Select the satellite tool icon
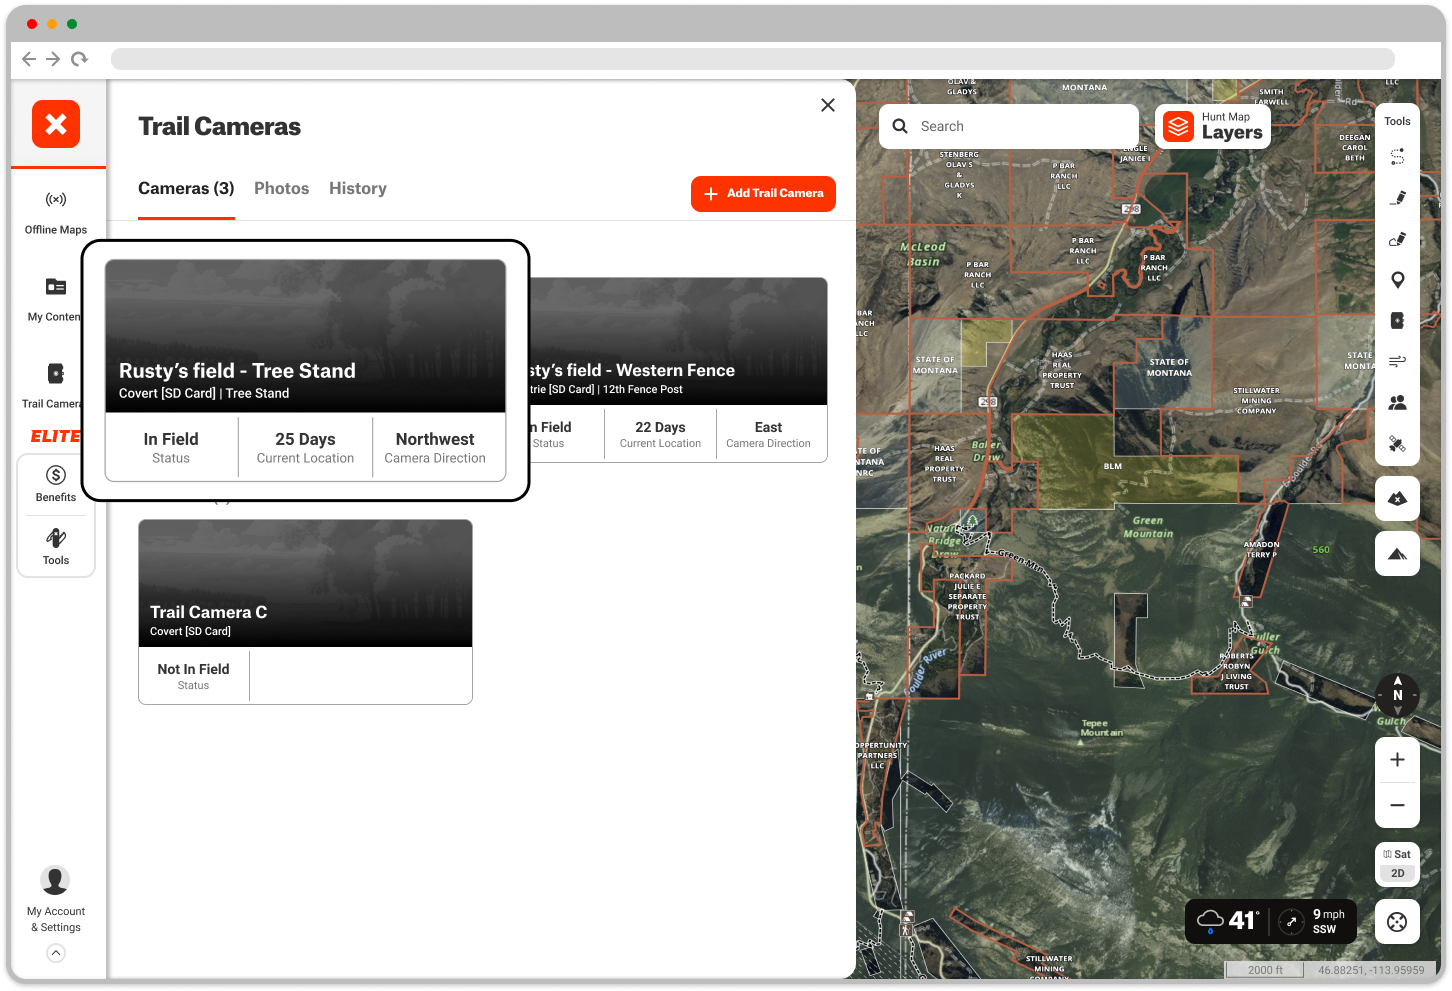The width and height of the screenshot is (1452, 991). click(x=1397, y=443)
